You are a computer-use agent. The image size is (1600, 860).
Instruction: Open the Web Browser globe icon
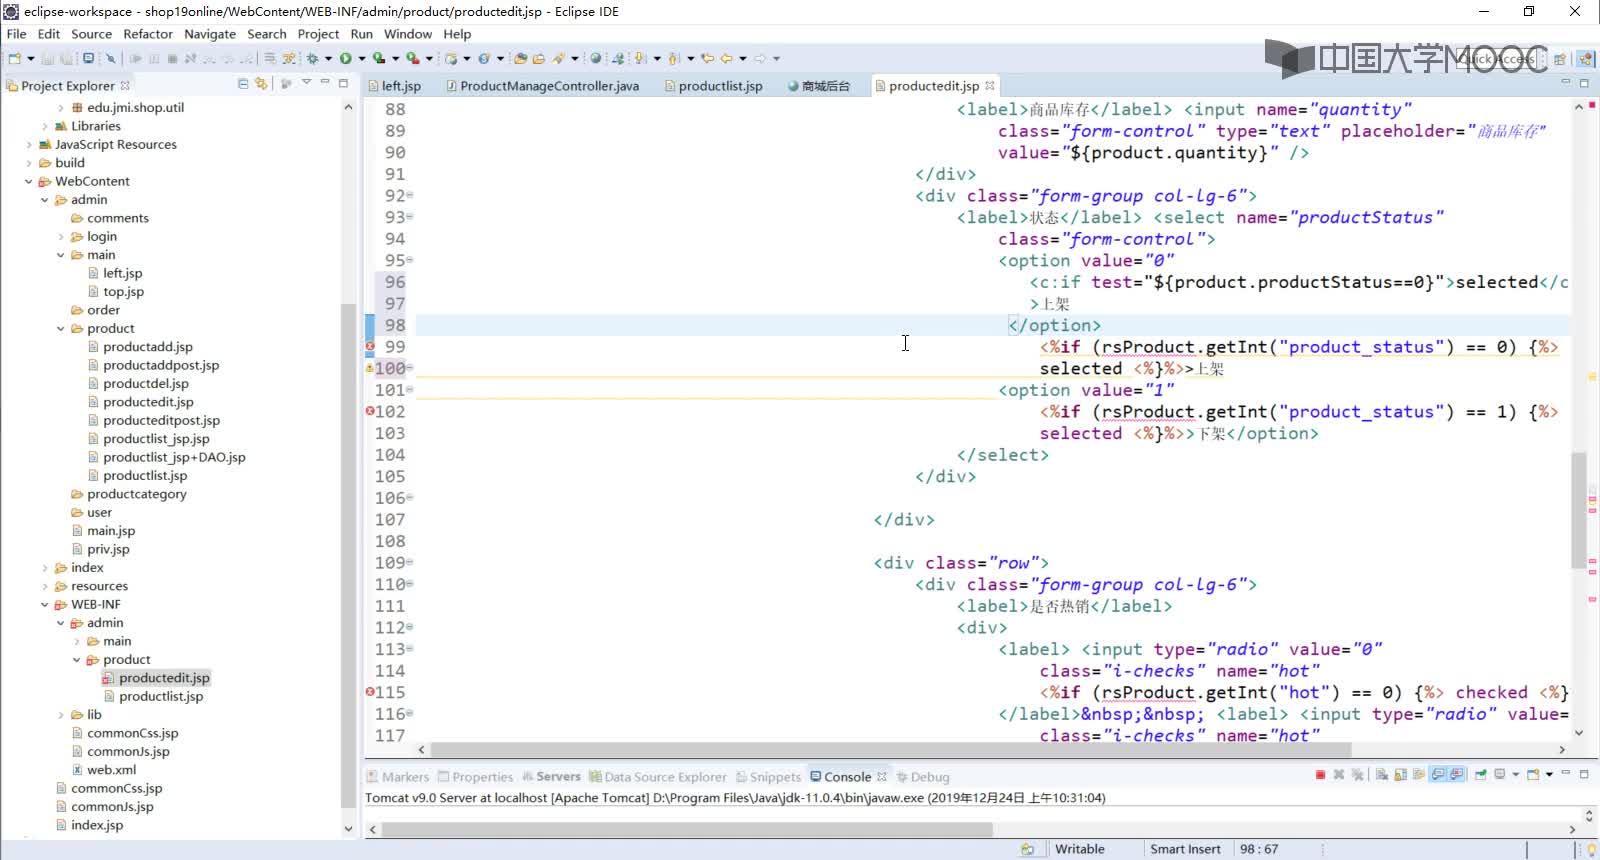coord(595,58)
